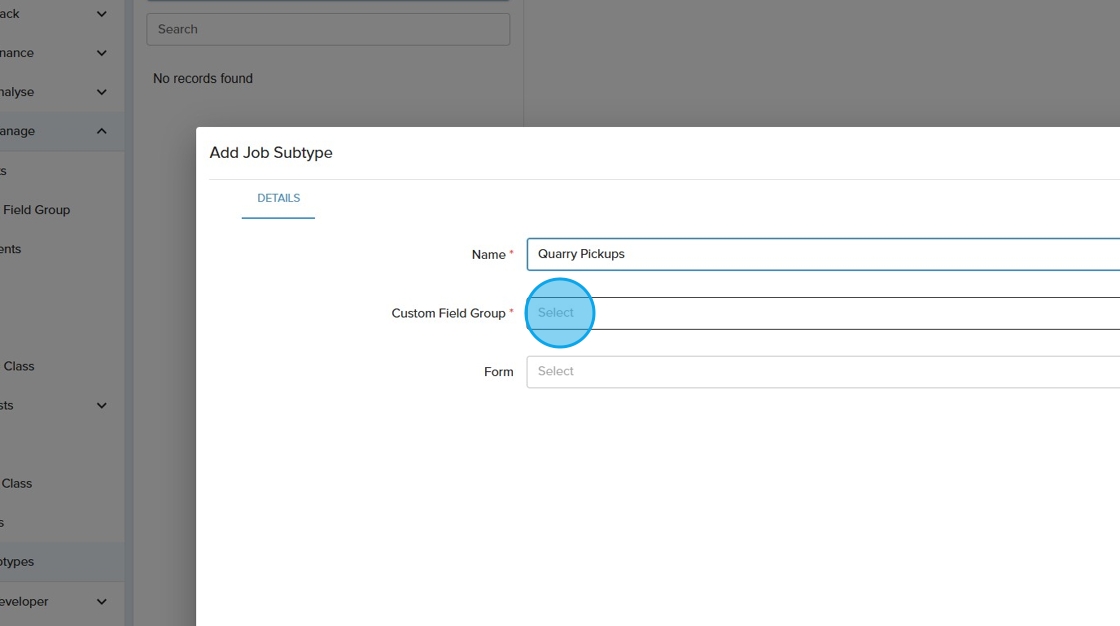
Task: Expand the "sts" sidebar section chevron
Action: tap(101, 405)
